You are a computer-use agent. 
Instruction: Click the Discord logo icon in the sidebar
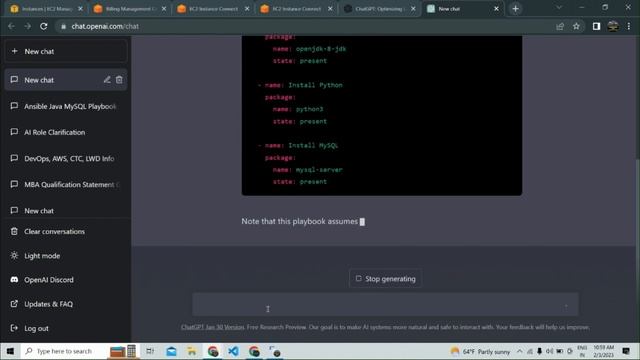click(14, 280)
